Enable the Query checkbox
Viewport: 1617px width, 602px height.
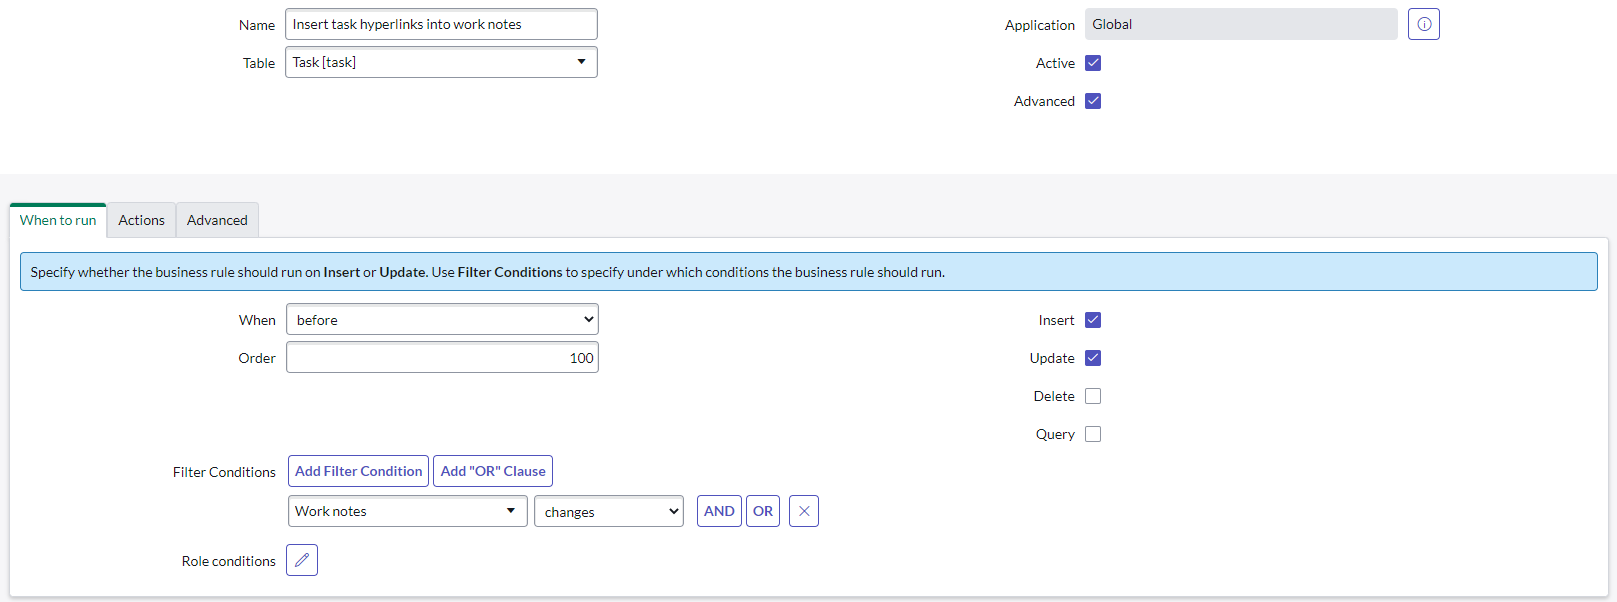point(1093,434)
